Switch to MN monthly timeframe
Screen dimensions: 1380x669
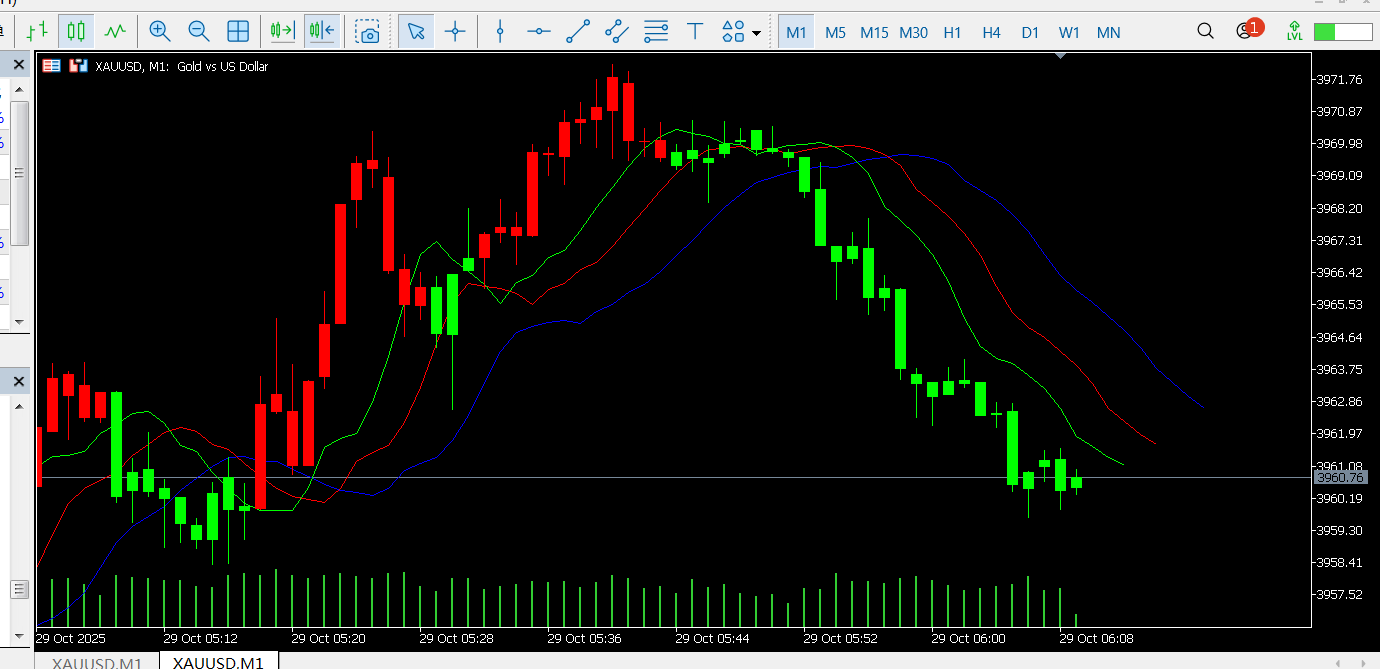click(x=1108, y=32)
